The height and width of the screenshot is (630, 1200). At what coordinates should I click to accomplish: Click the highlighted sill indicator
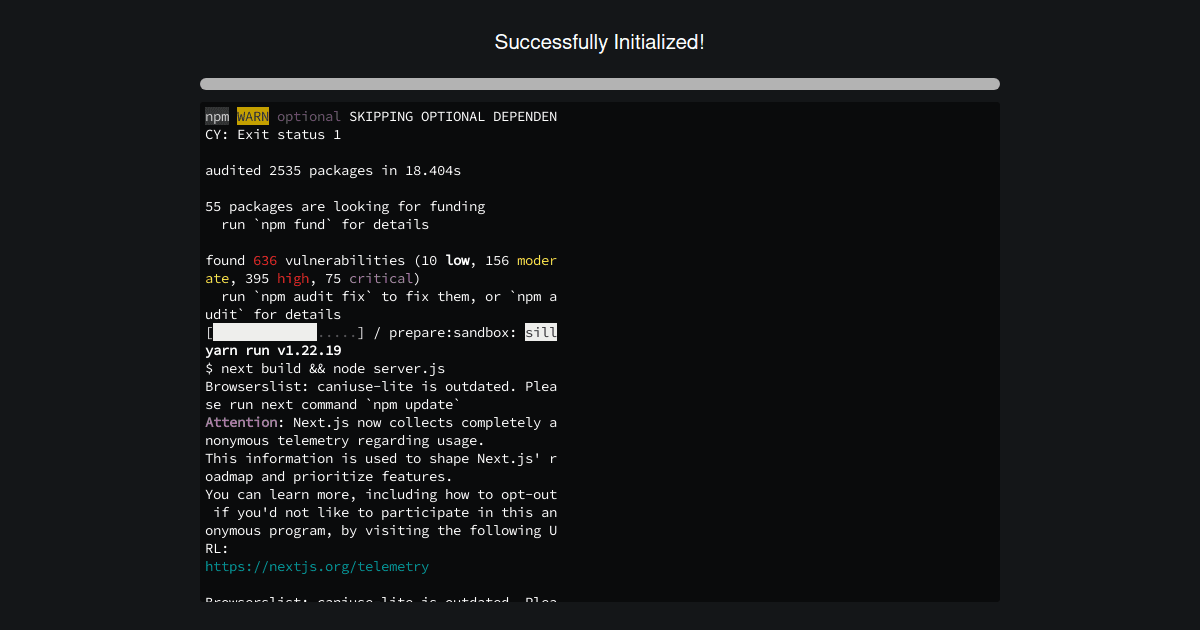click(540, 332)
